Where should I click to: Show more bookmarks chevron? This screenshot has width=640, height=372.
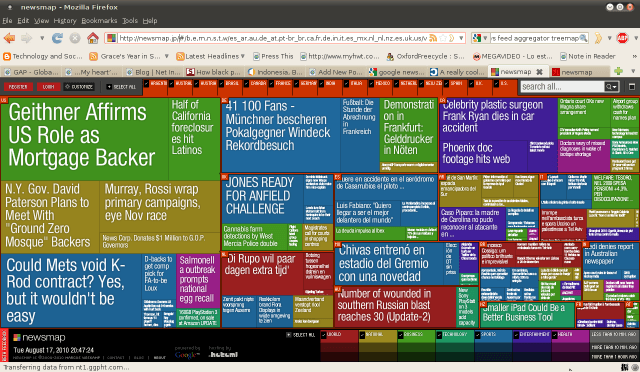(634, 56)
